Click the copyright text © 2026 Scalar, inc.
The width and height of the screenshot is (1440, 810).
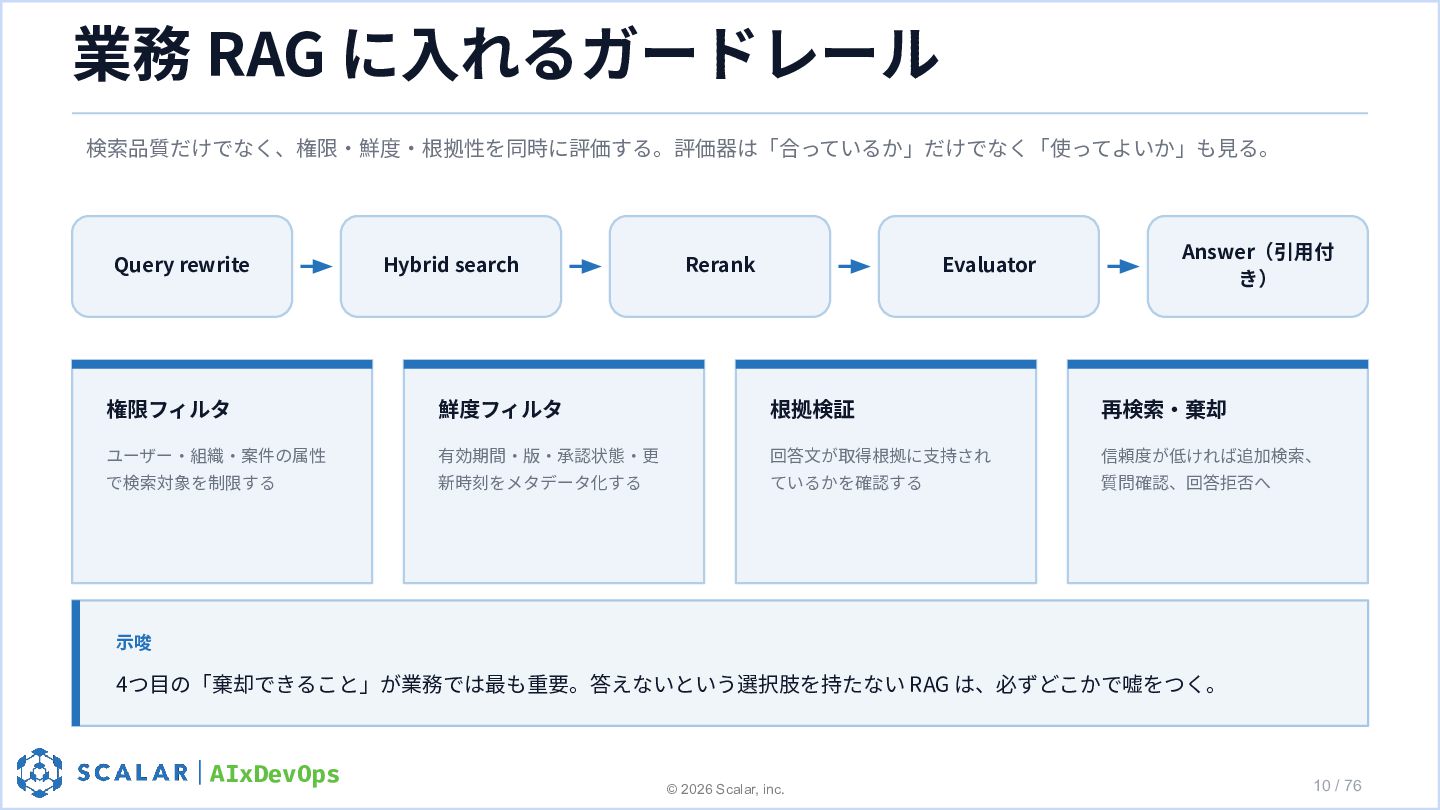(x=726, y=789)
